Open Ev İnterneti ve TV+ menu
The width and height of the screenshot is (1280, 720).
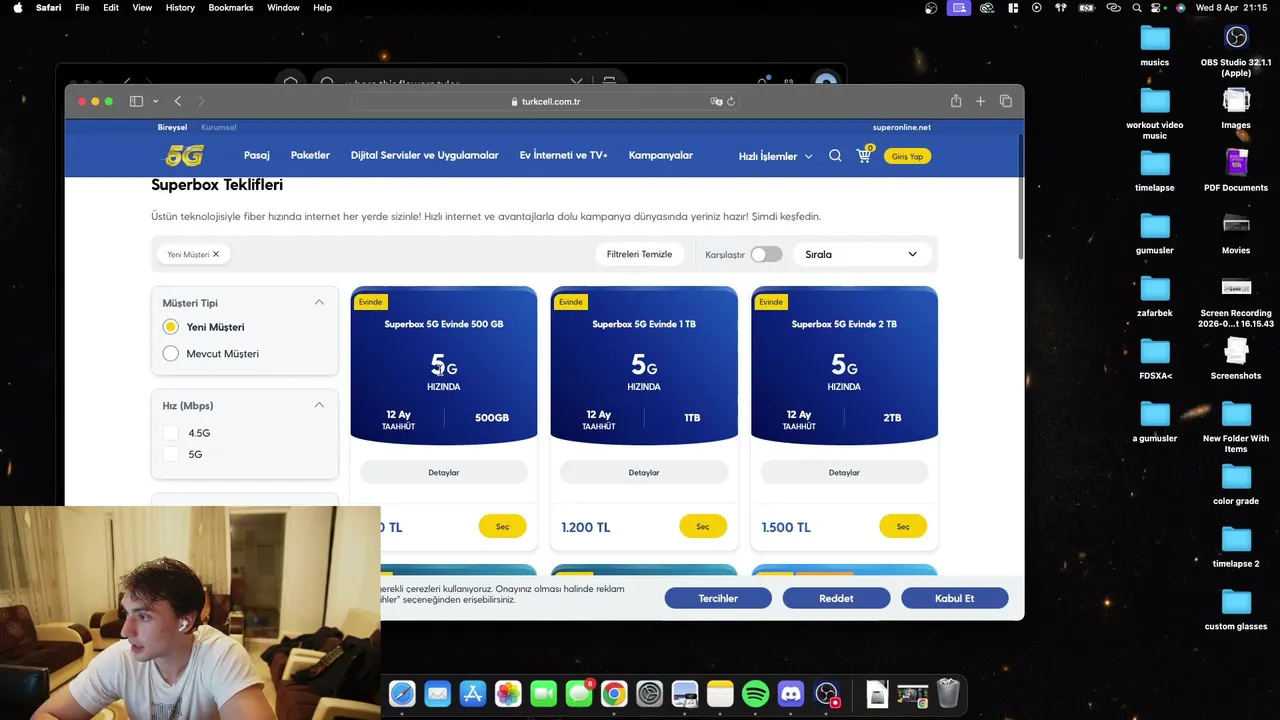coord(563,155)
